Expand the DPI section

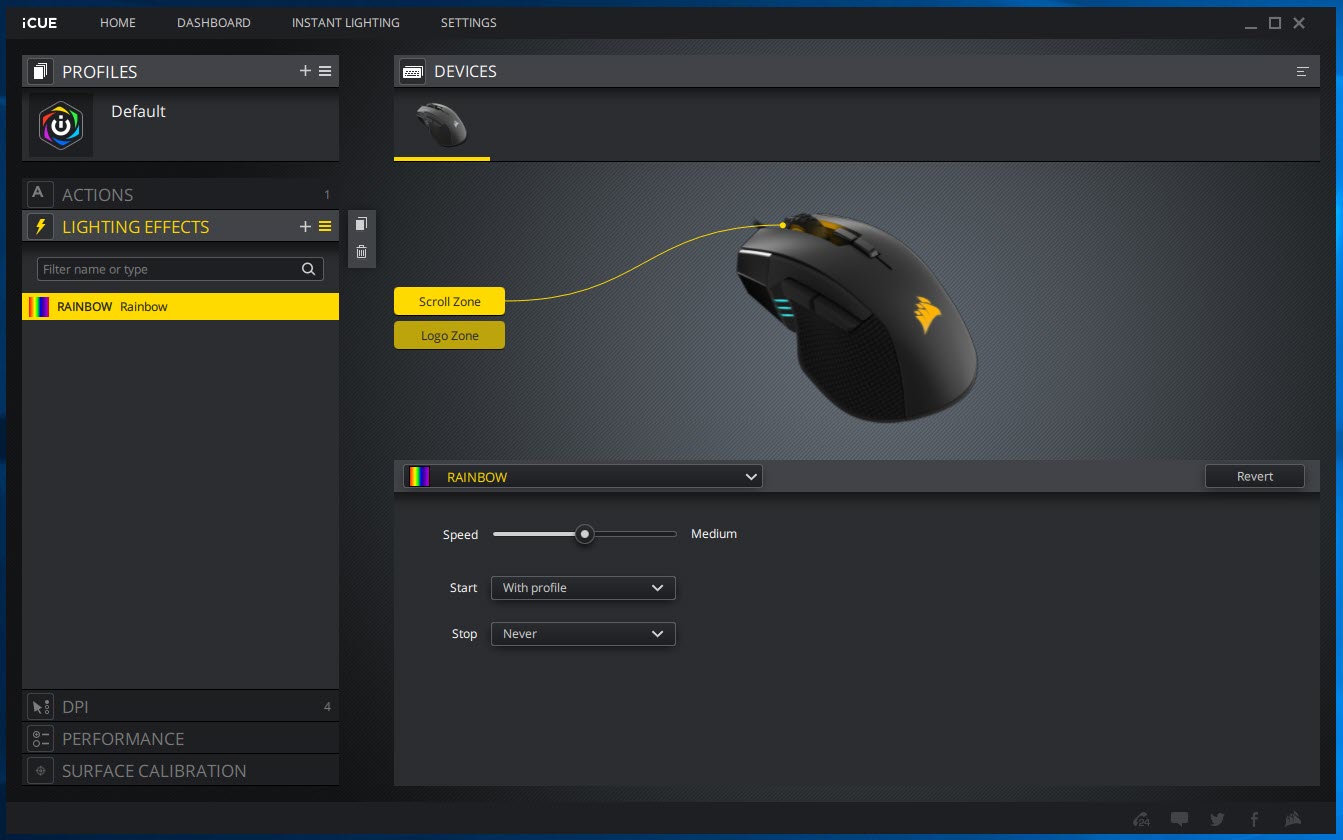pyautogui.click(x=180, y=706)
